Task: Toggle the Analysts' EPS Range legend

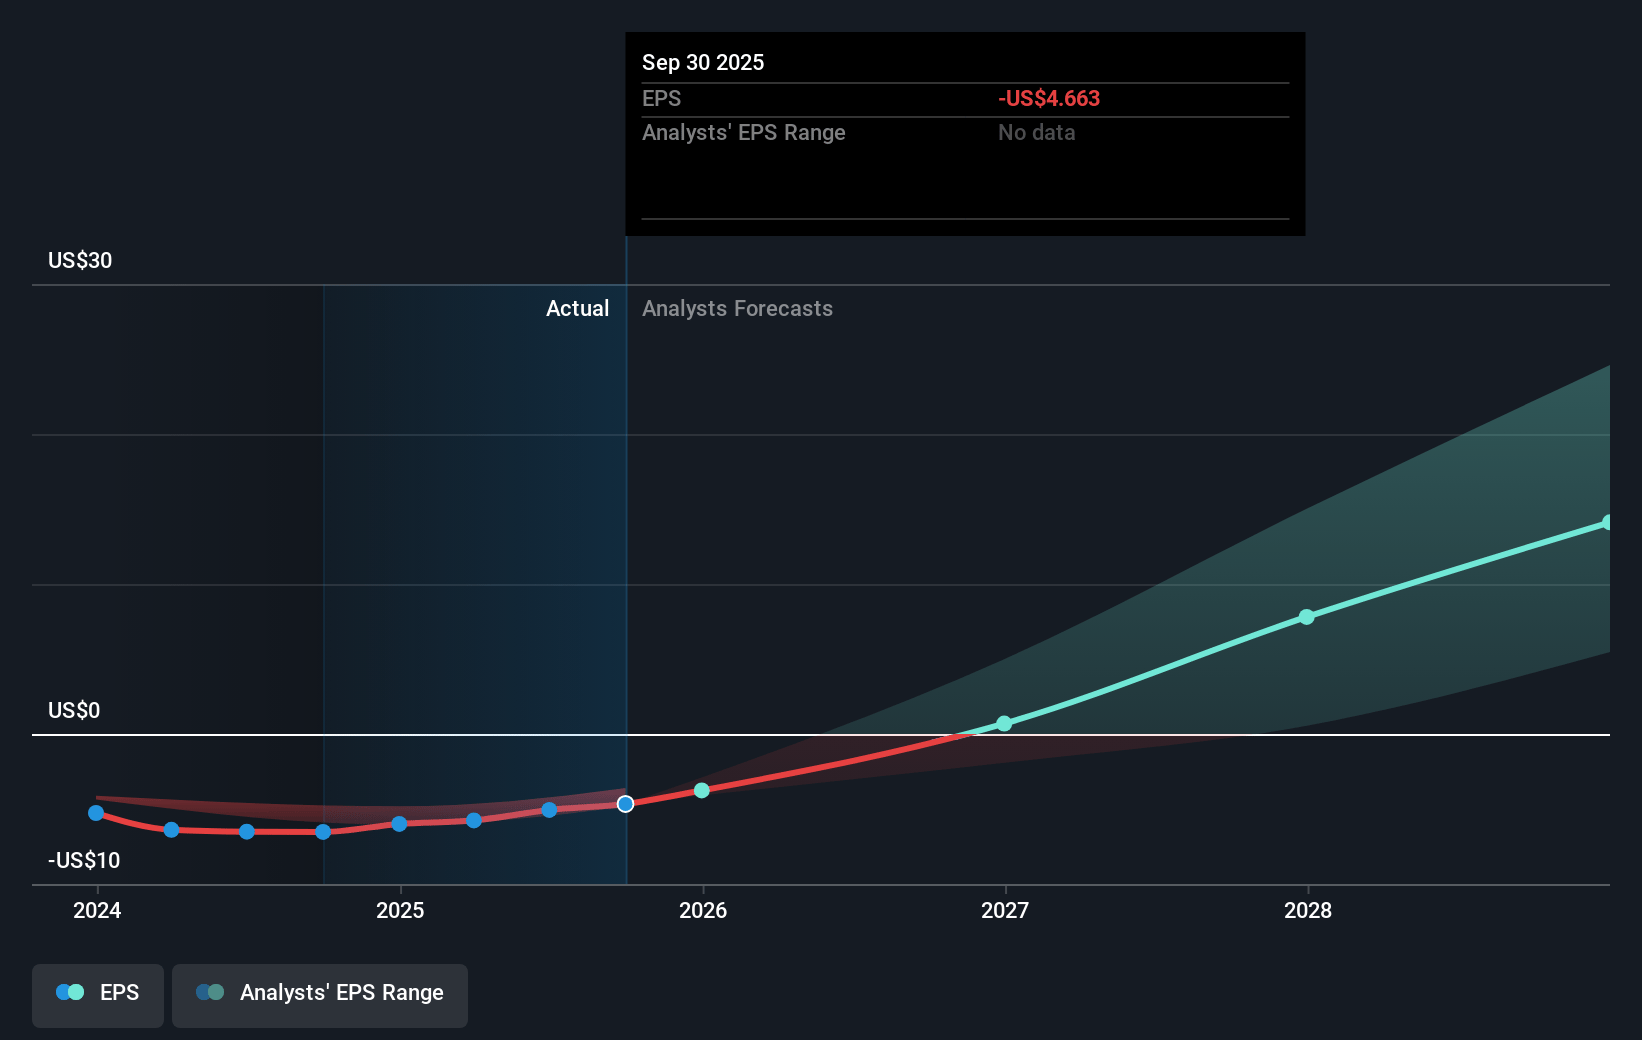Action: click(x=320, y=994)
